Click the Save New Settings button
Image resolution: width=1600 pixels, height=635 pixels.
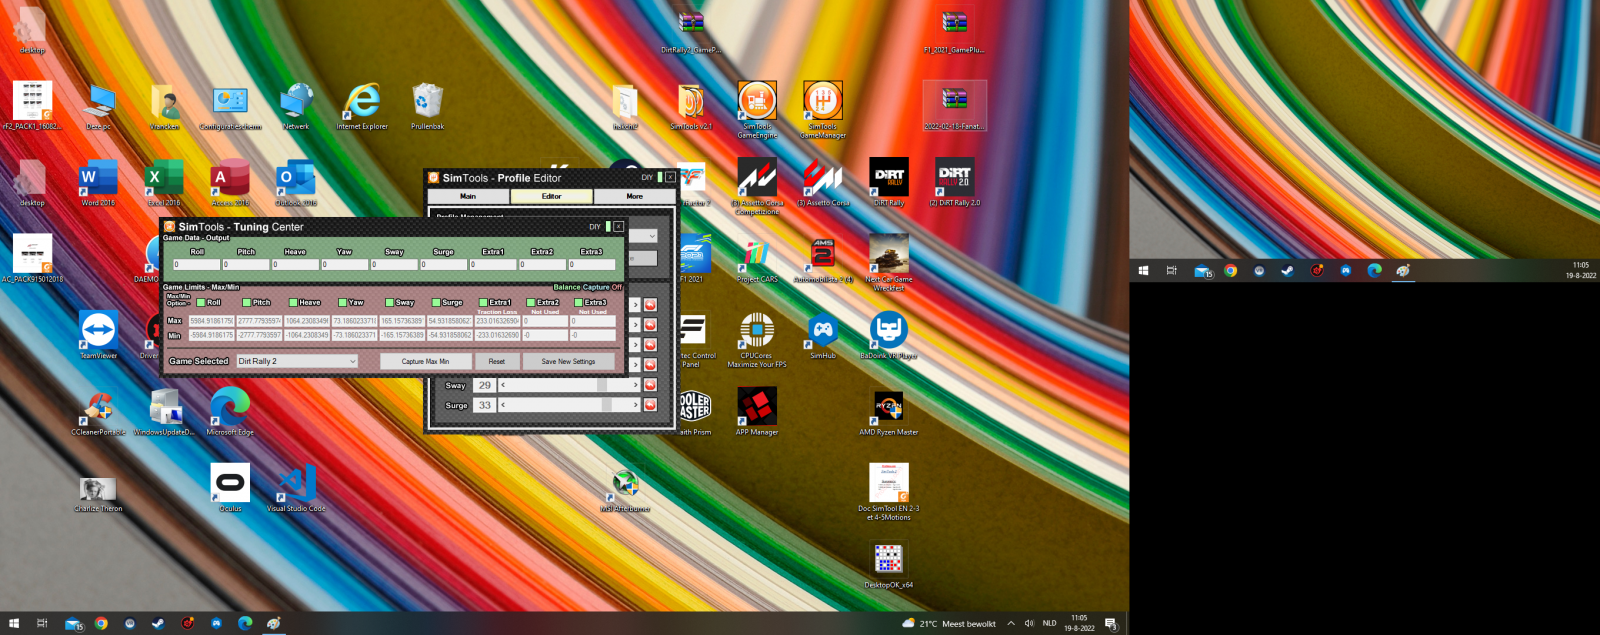(x=568, y=361)
